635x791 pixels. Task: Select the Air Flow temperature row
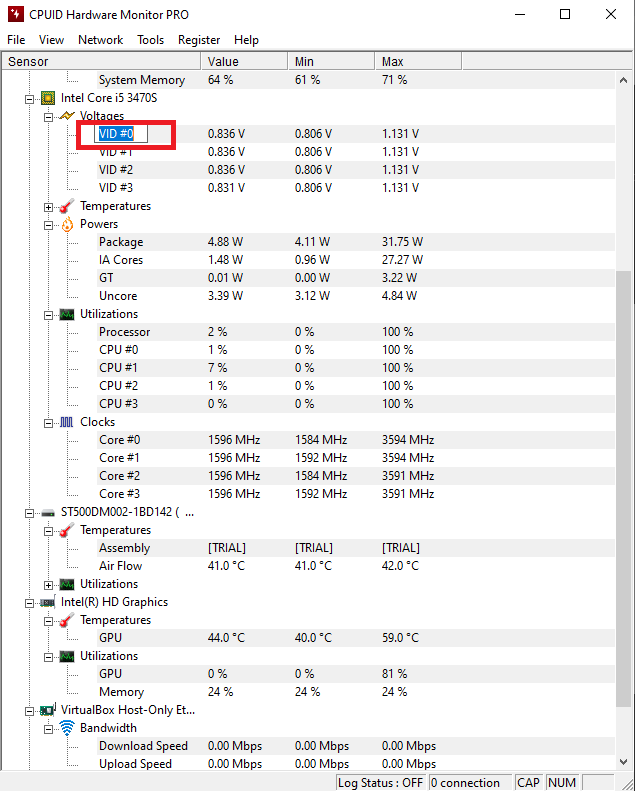pyautogui.click(x=356, y=566)
